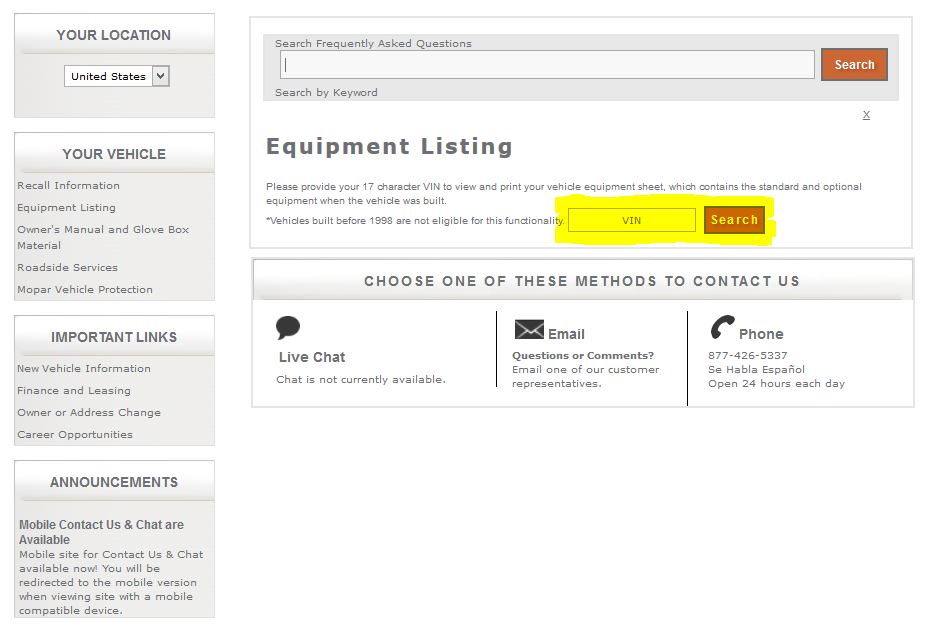Click the Live Chat speech bubble icon
The width and height of the screenshot is (928, 633).
point(288,328)
